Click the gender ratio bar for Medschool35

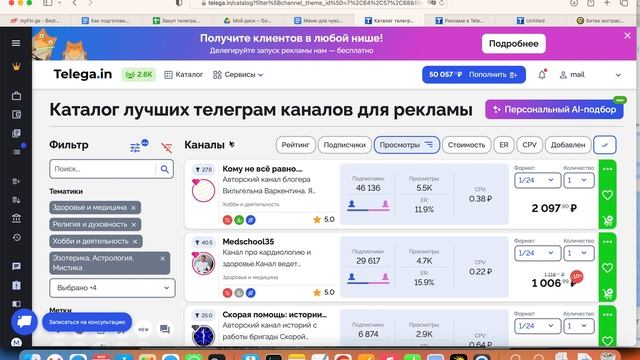point(368,282)
